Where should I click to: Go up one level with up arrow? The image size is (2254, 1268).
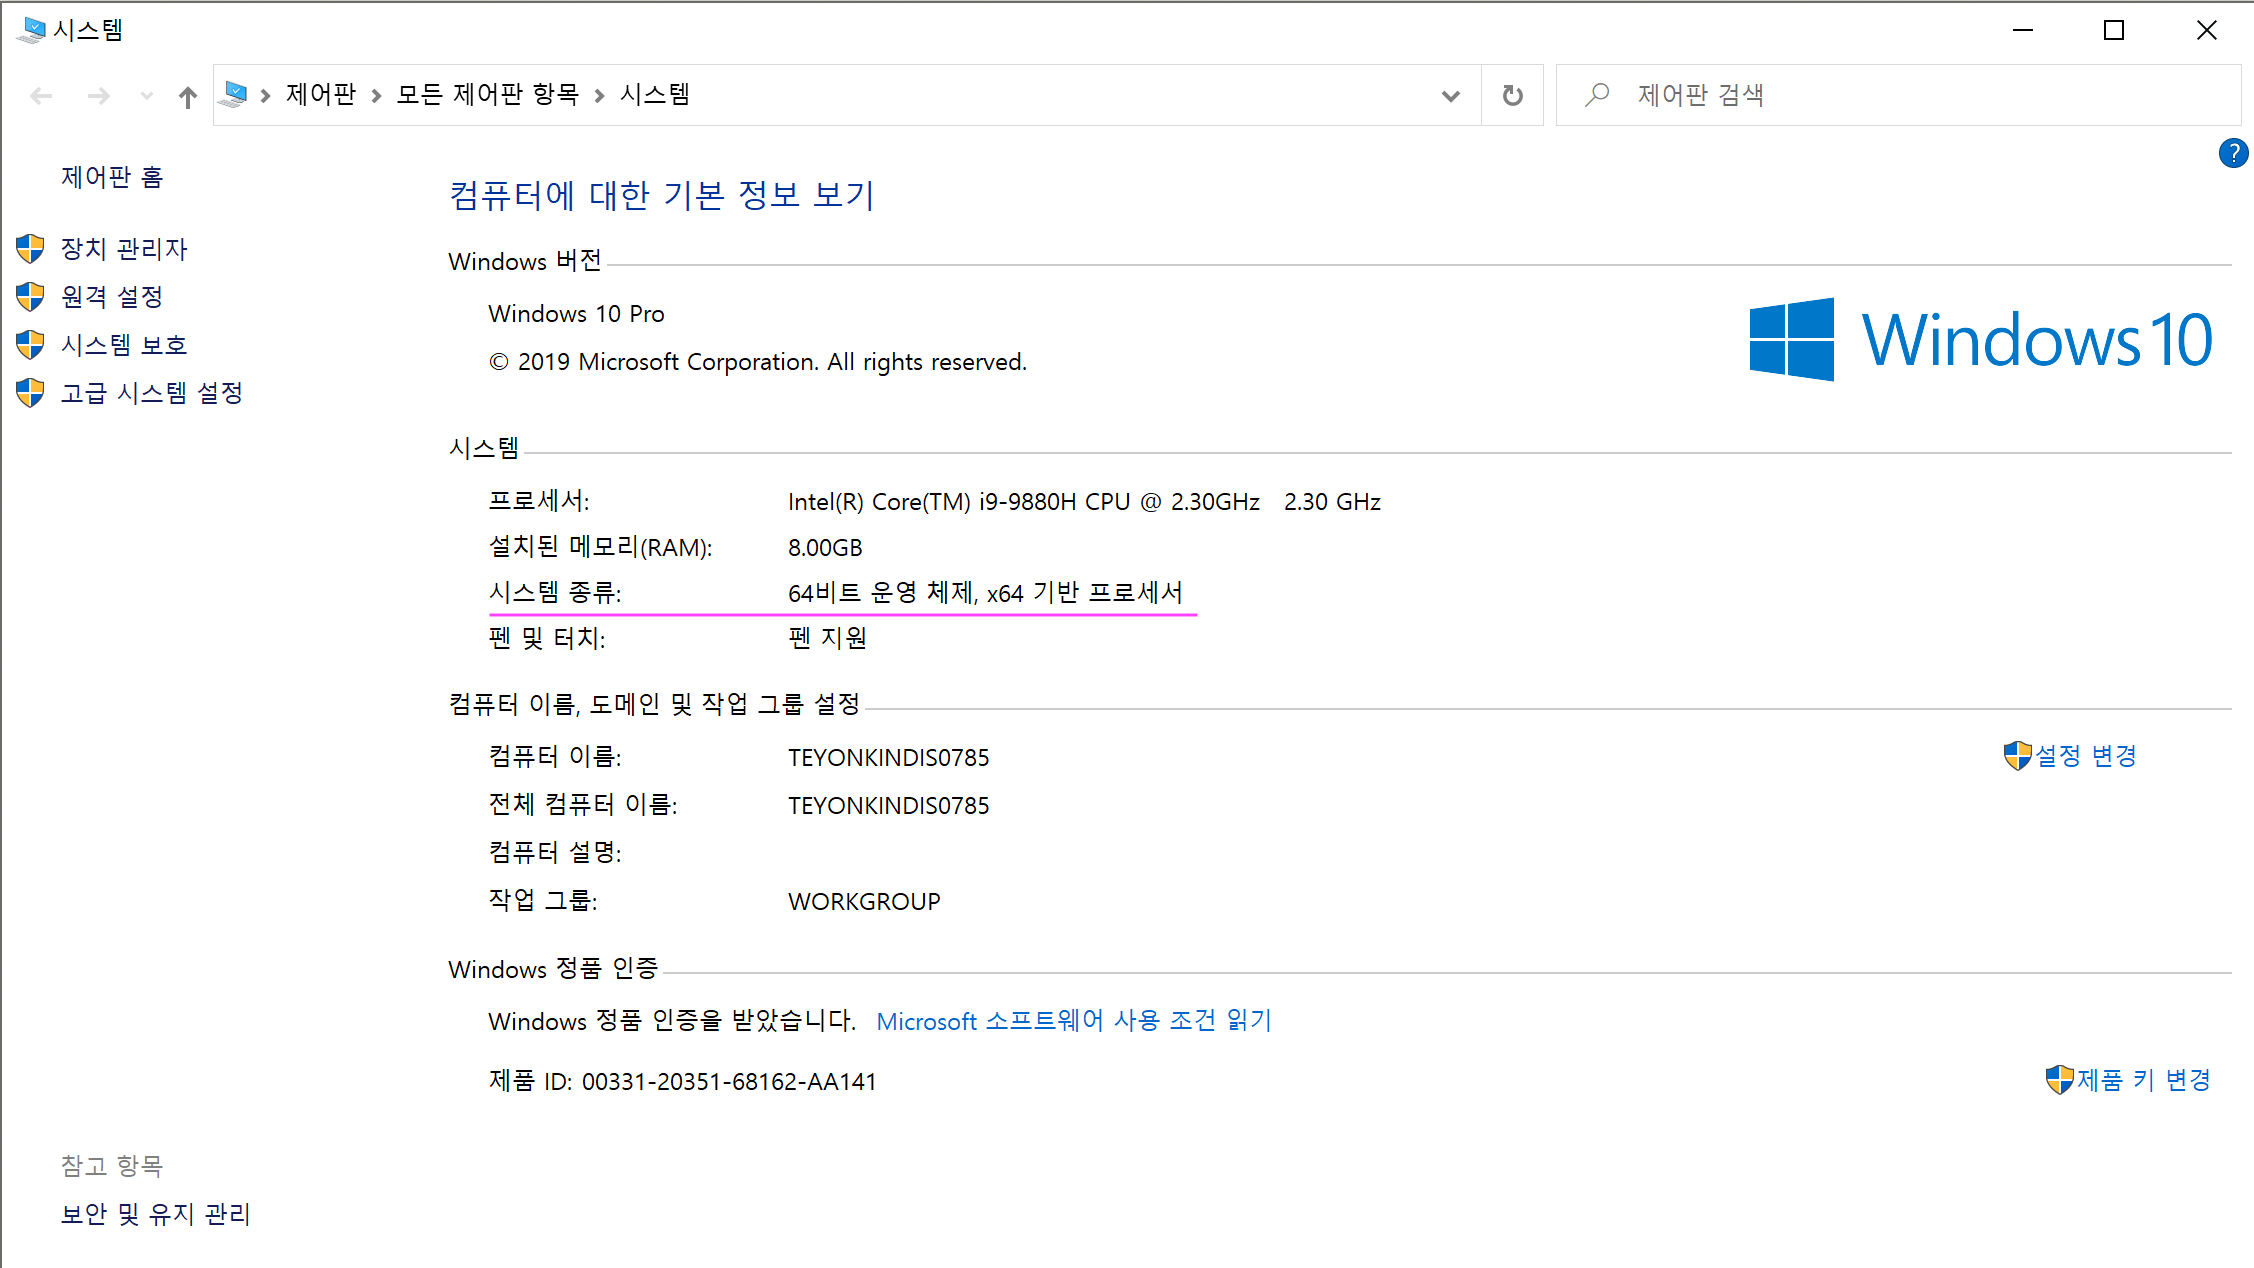pos(187,96)
